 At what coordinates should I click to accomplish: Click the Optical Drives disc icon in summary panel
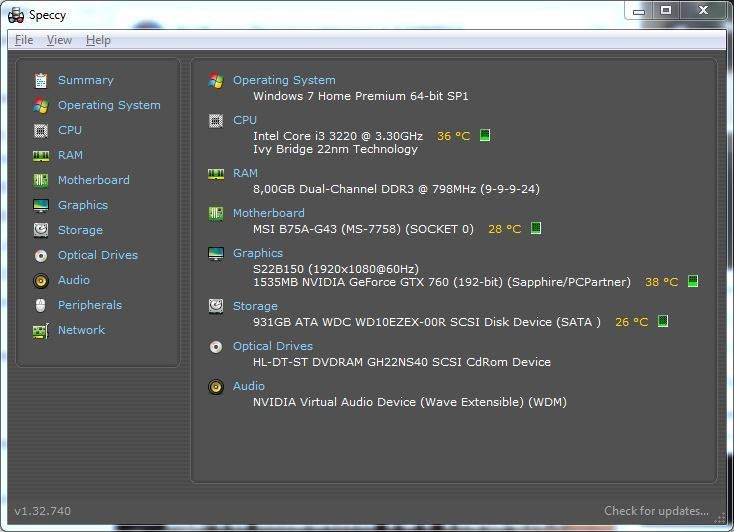[x=216, y=347]
